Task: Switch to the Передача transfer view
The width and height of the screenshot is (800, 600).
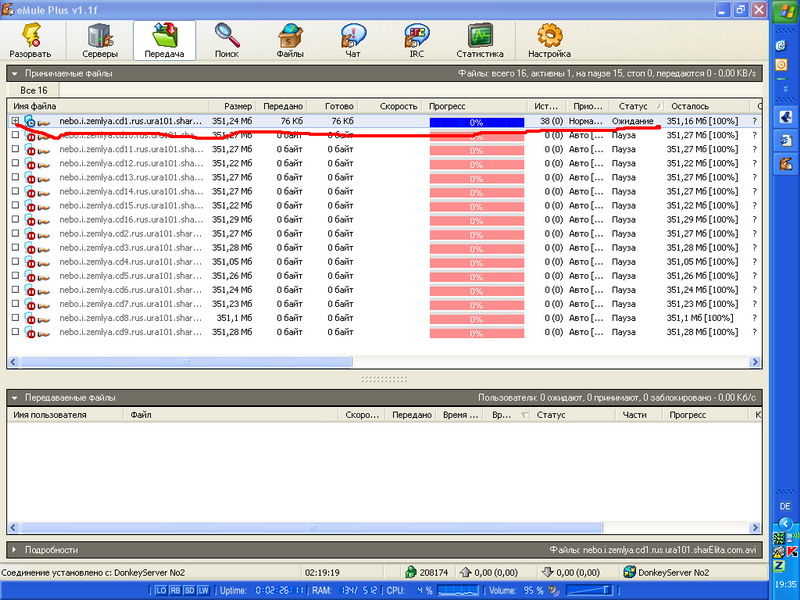Action: 164,41
